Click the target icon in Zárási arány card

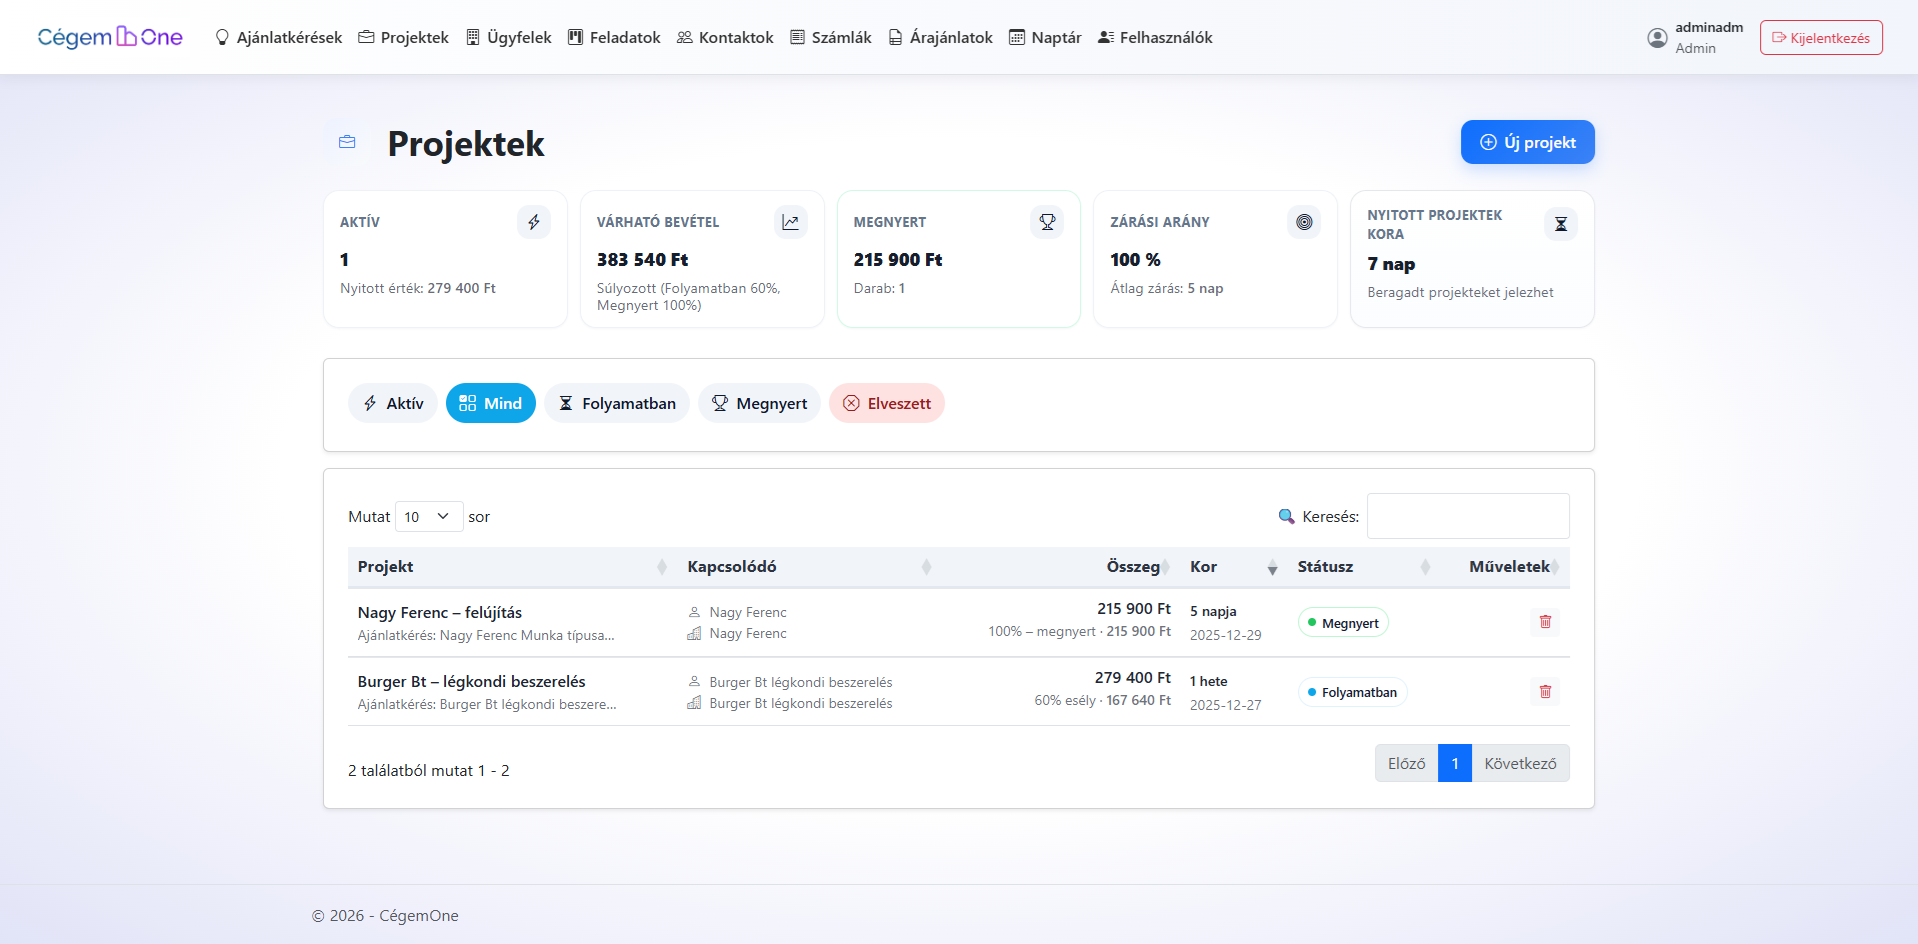click(x=1304, y=222)
